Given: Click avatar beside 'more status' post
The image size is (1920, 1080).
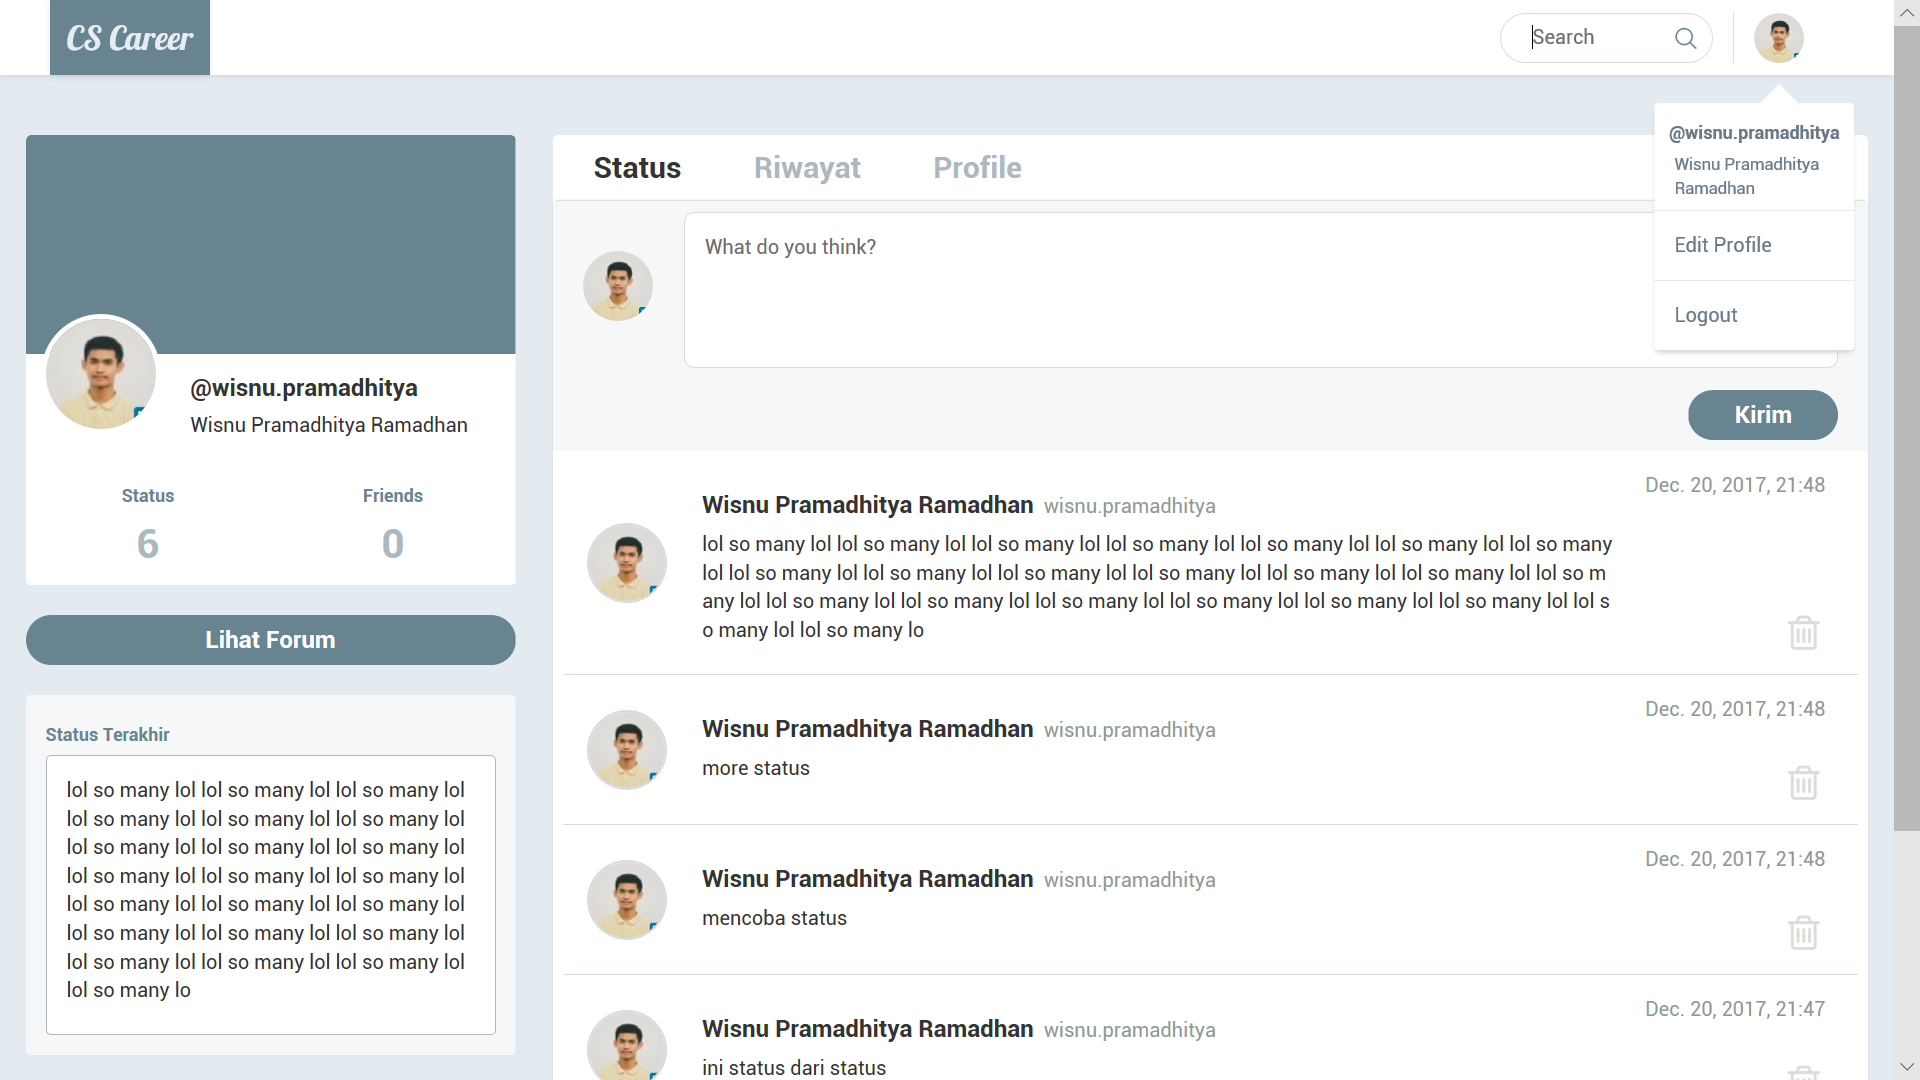Looking at the screenshot, I should [x=627, y=750].
